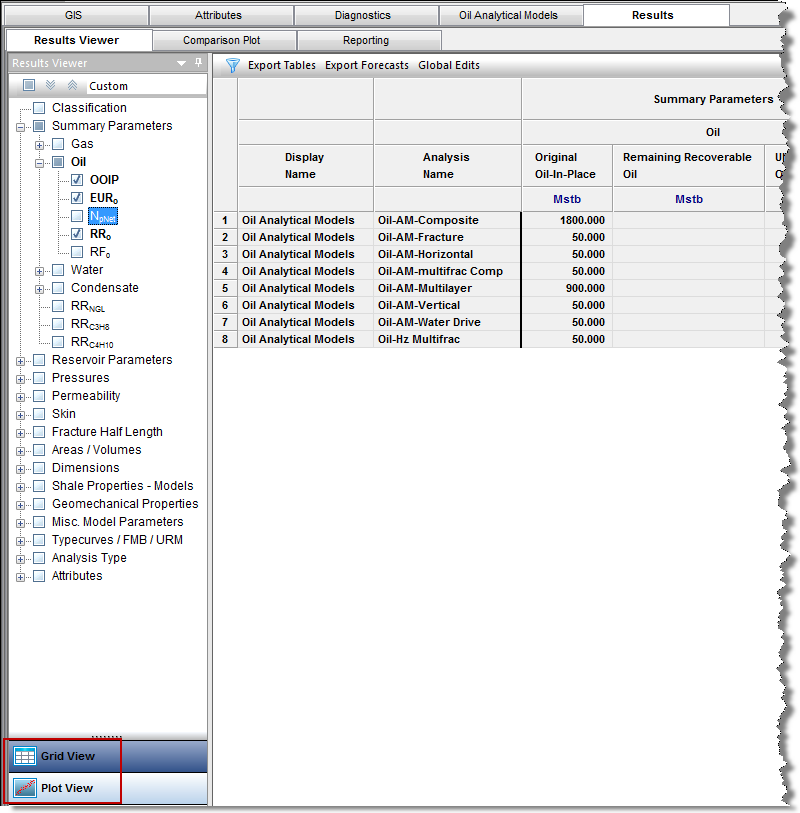The height and width of the screenshot is (813, 800).
Task: Open the Results Viewer panel dropdown arrow
Action: (182, 63)
